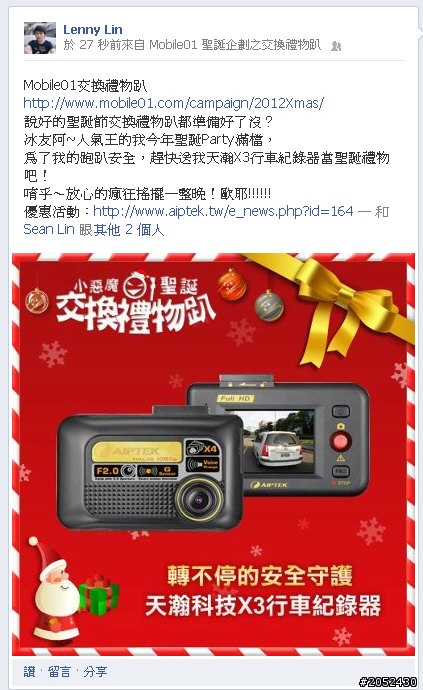This screenshot has width=423, height=690.
Task: Click the friends audience icon beside timestamp
Action: pyautogui.click(x=336, y=46)
